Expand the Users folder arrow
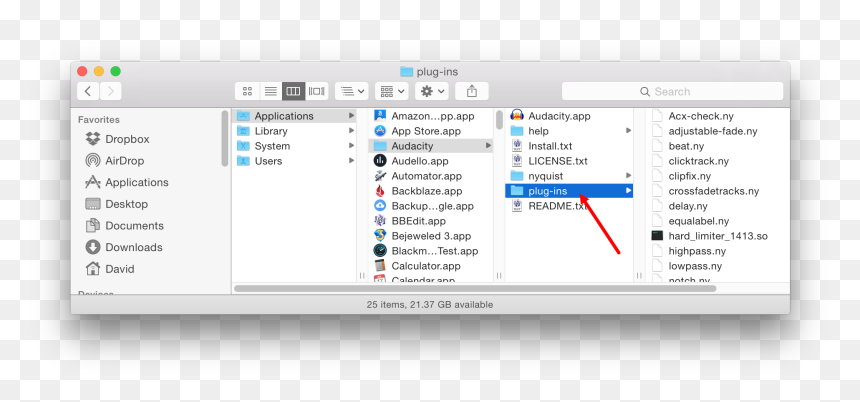The image size is (860, 402). (351, 161)
